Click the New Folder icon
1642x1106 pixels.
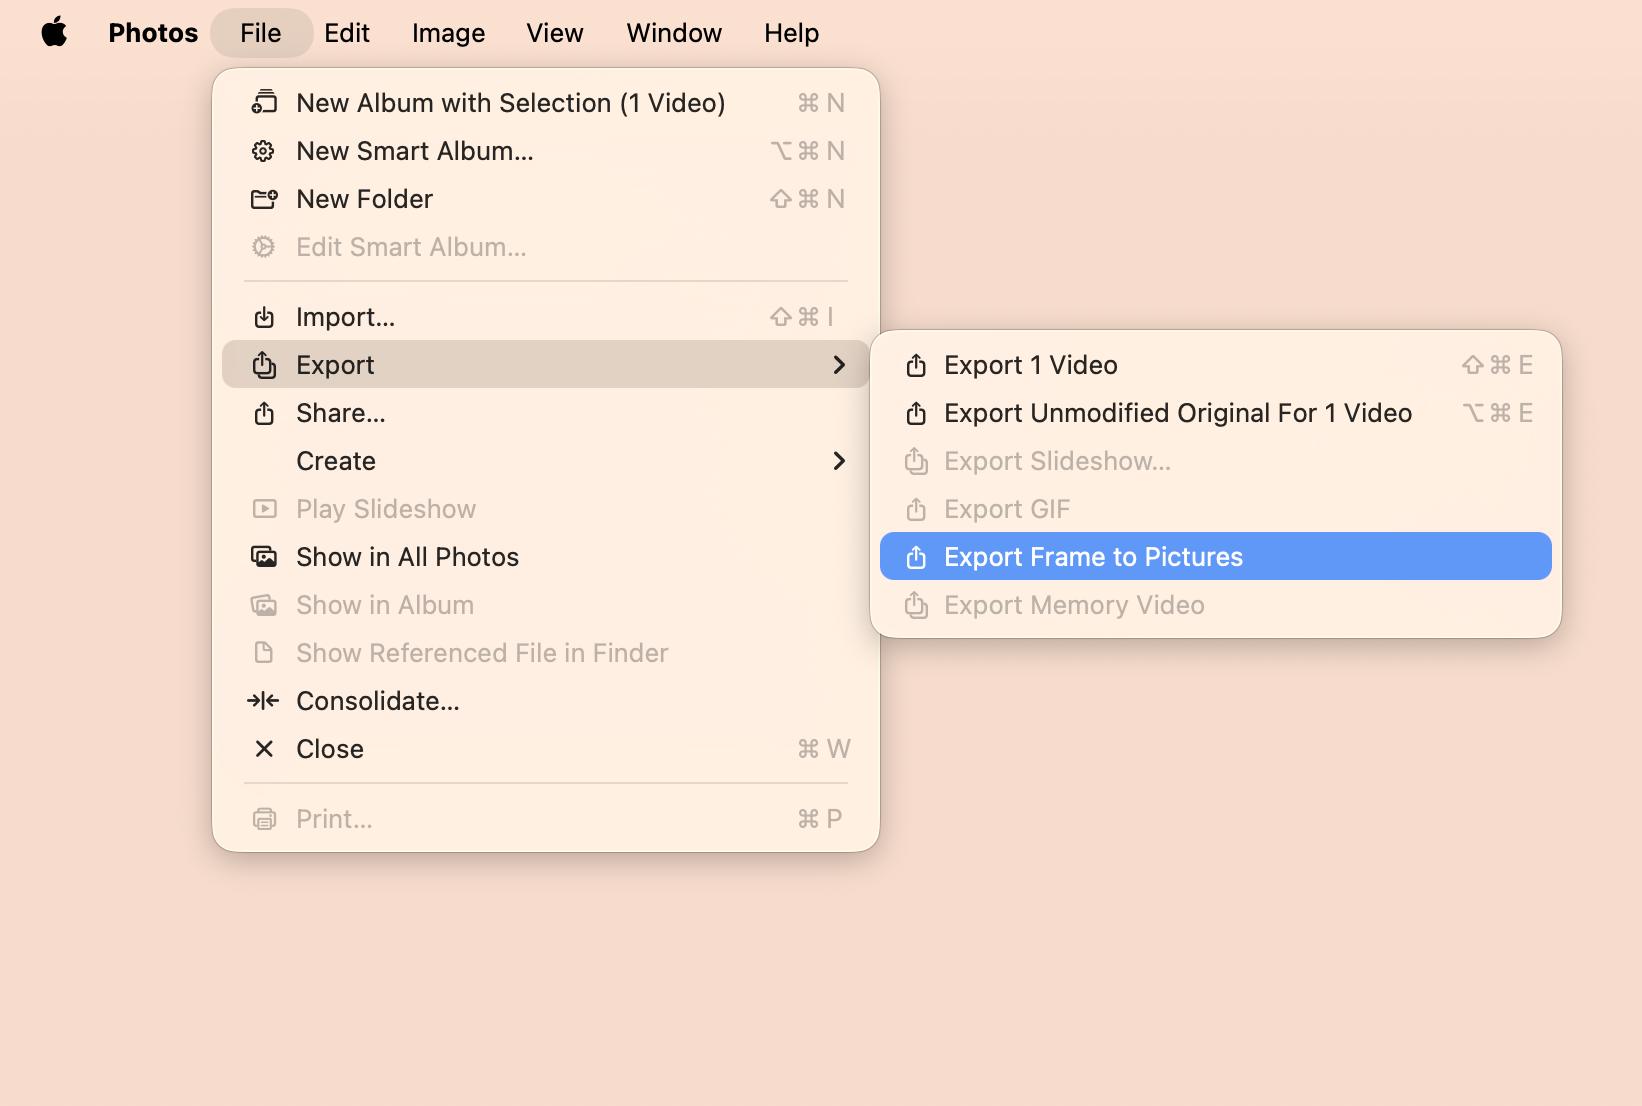[x=264, y=199]
